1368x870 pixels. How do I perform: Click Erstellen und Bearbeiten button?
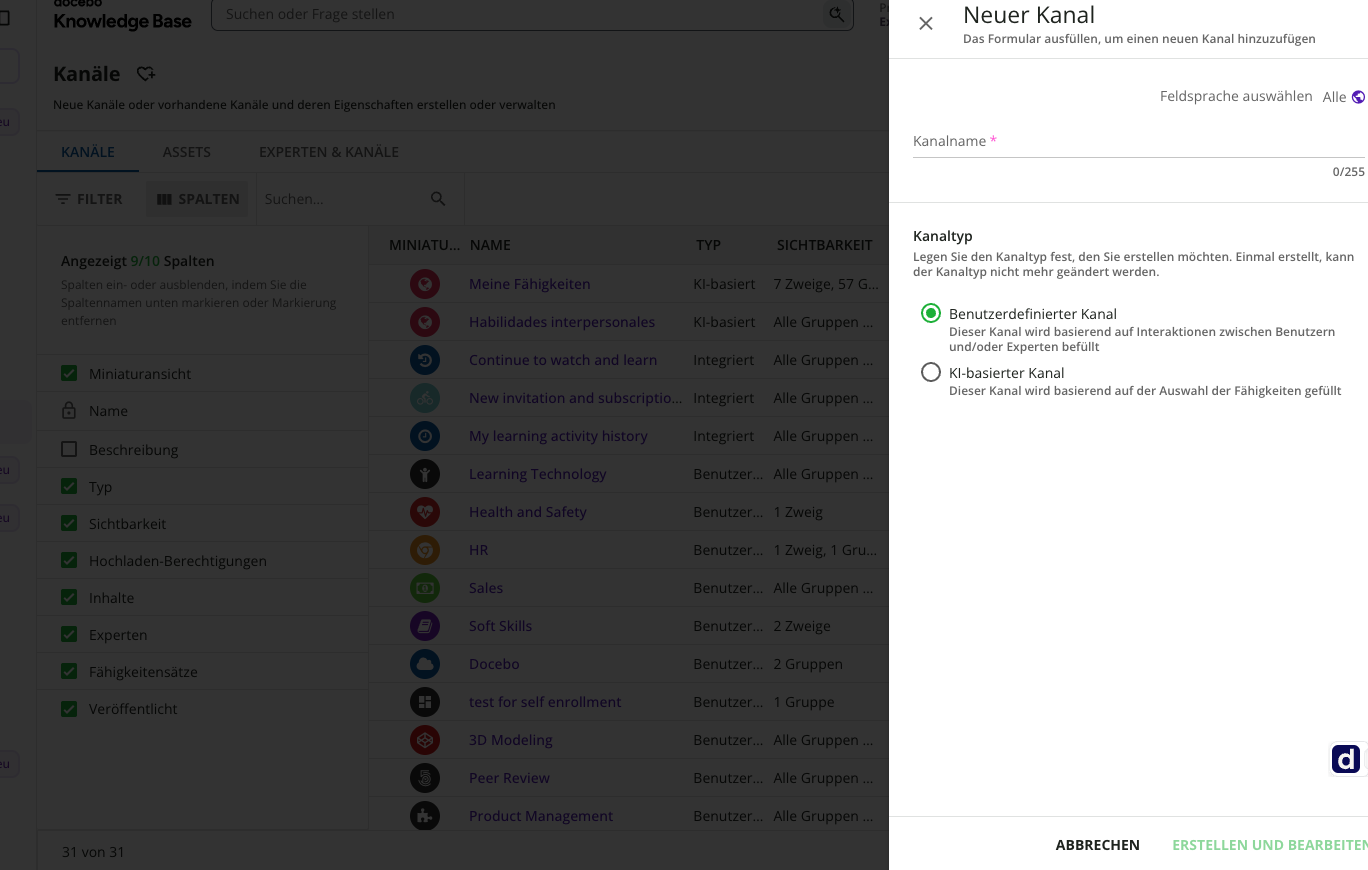pyautogui.click(x=1270, y=845)
